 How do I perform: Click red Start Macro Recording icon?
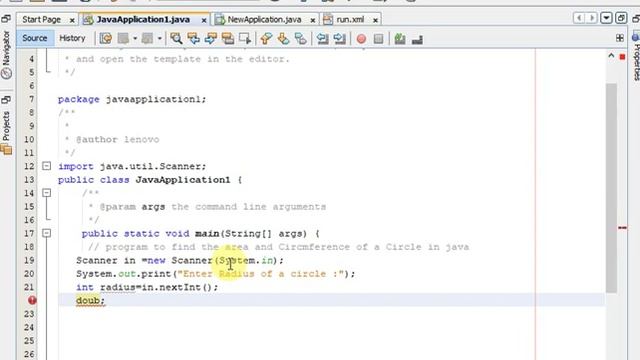click(x=361, y=39)
